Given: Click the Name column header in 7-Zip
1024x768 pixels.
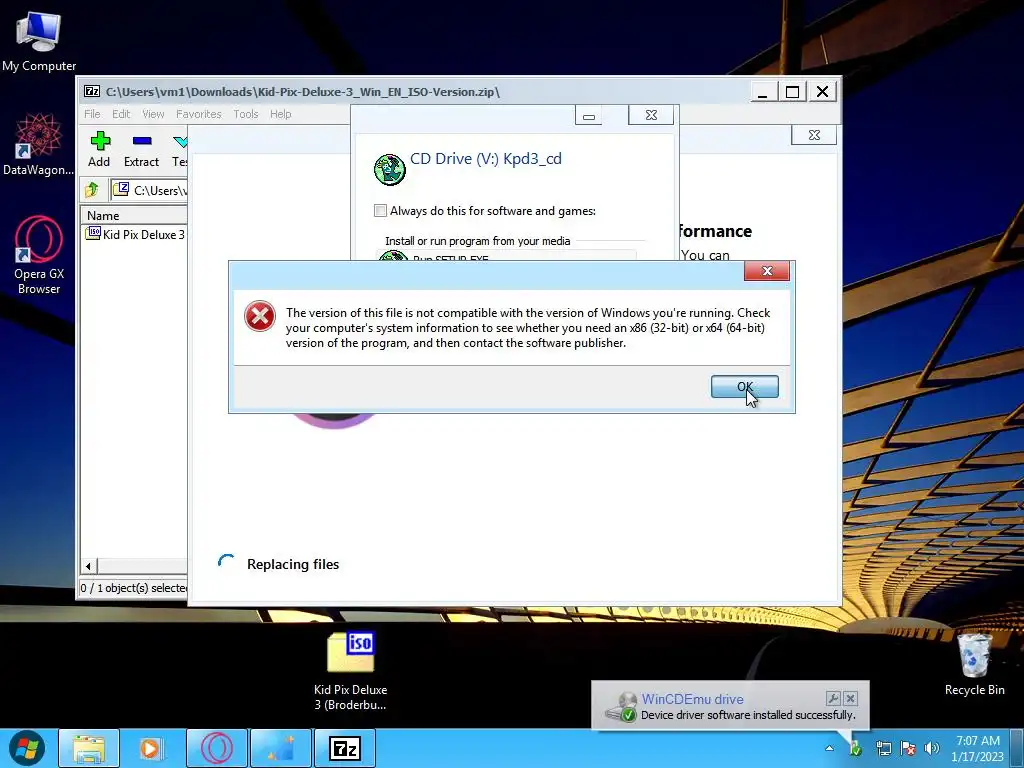Looking at the screenshot, I should [x=133, y=216].
